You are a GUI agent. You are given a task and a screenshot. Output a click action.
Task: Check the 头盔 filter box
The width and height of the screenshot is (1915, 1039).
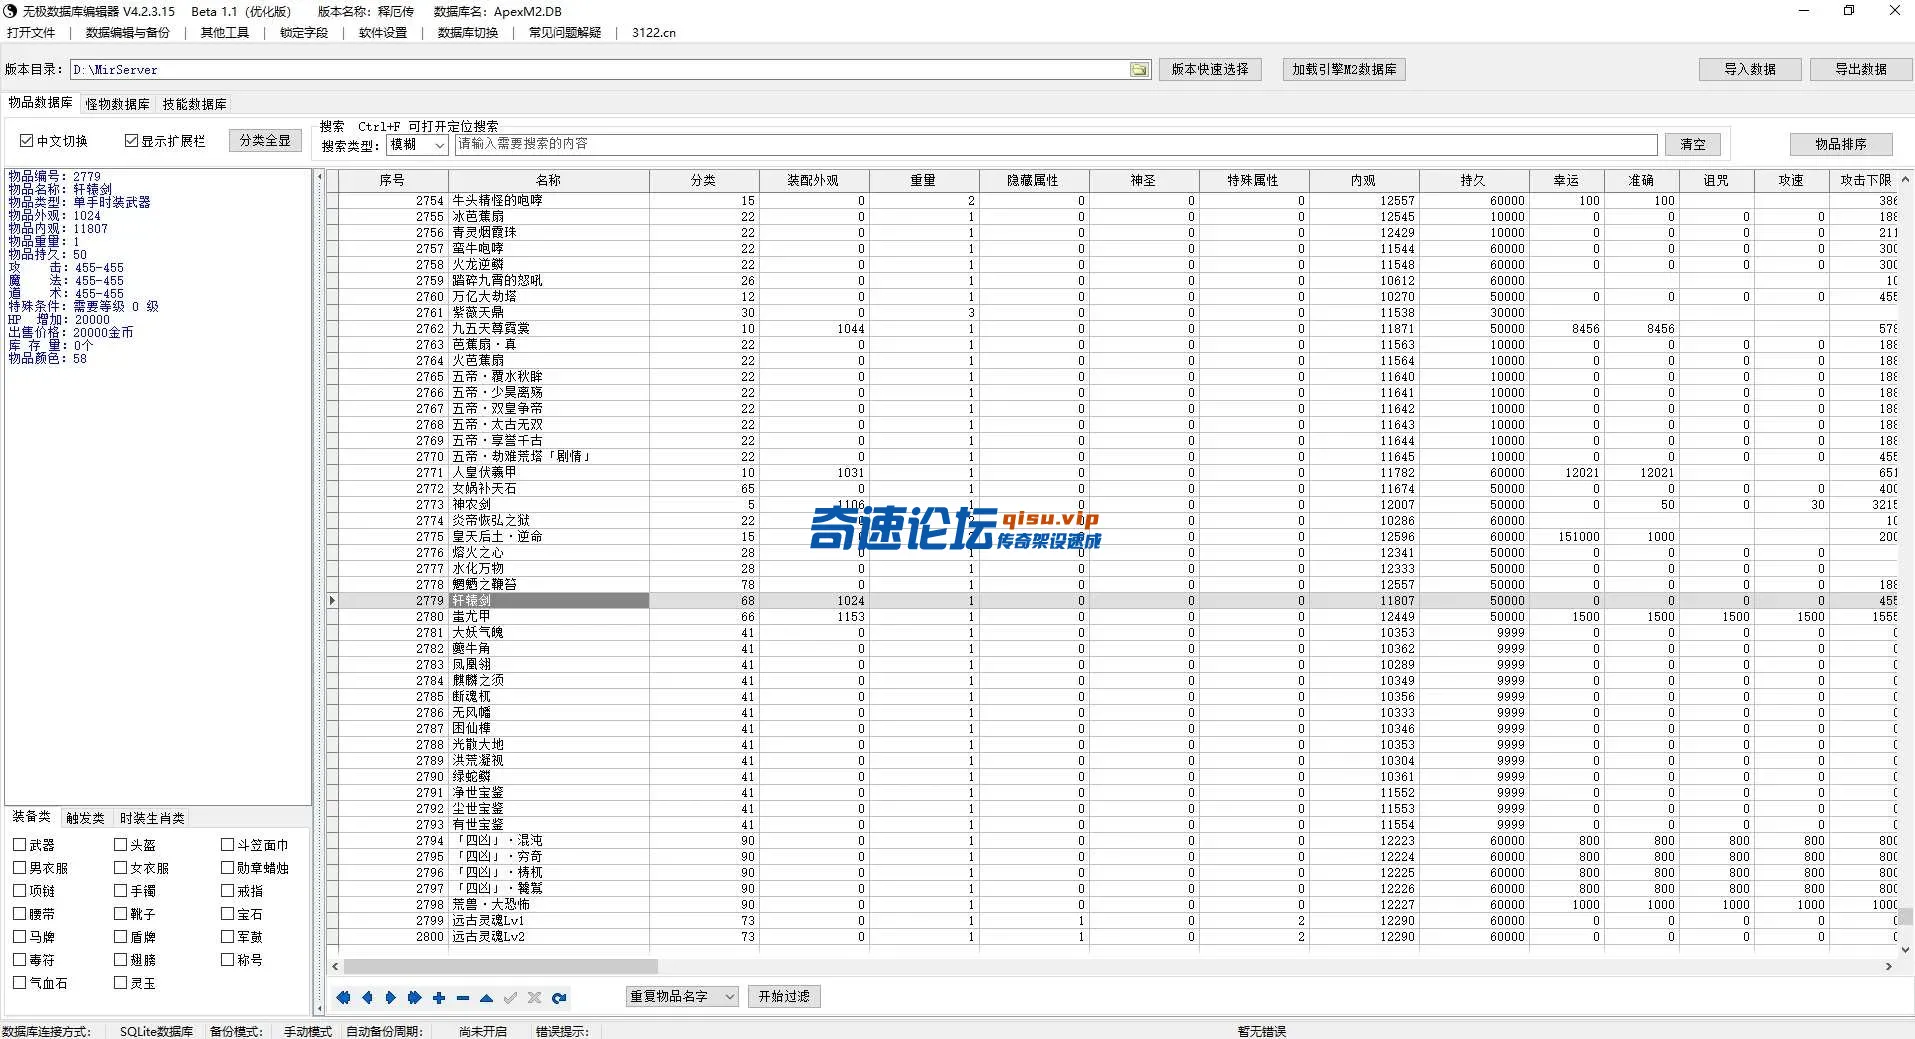(121, 845)
